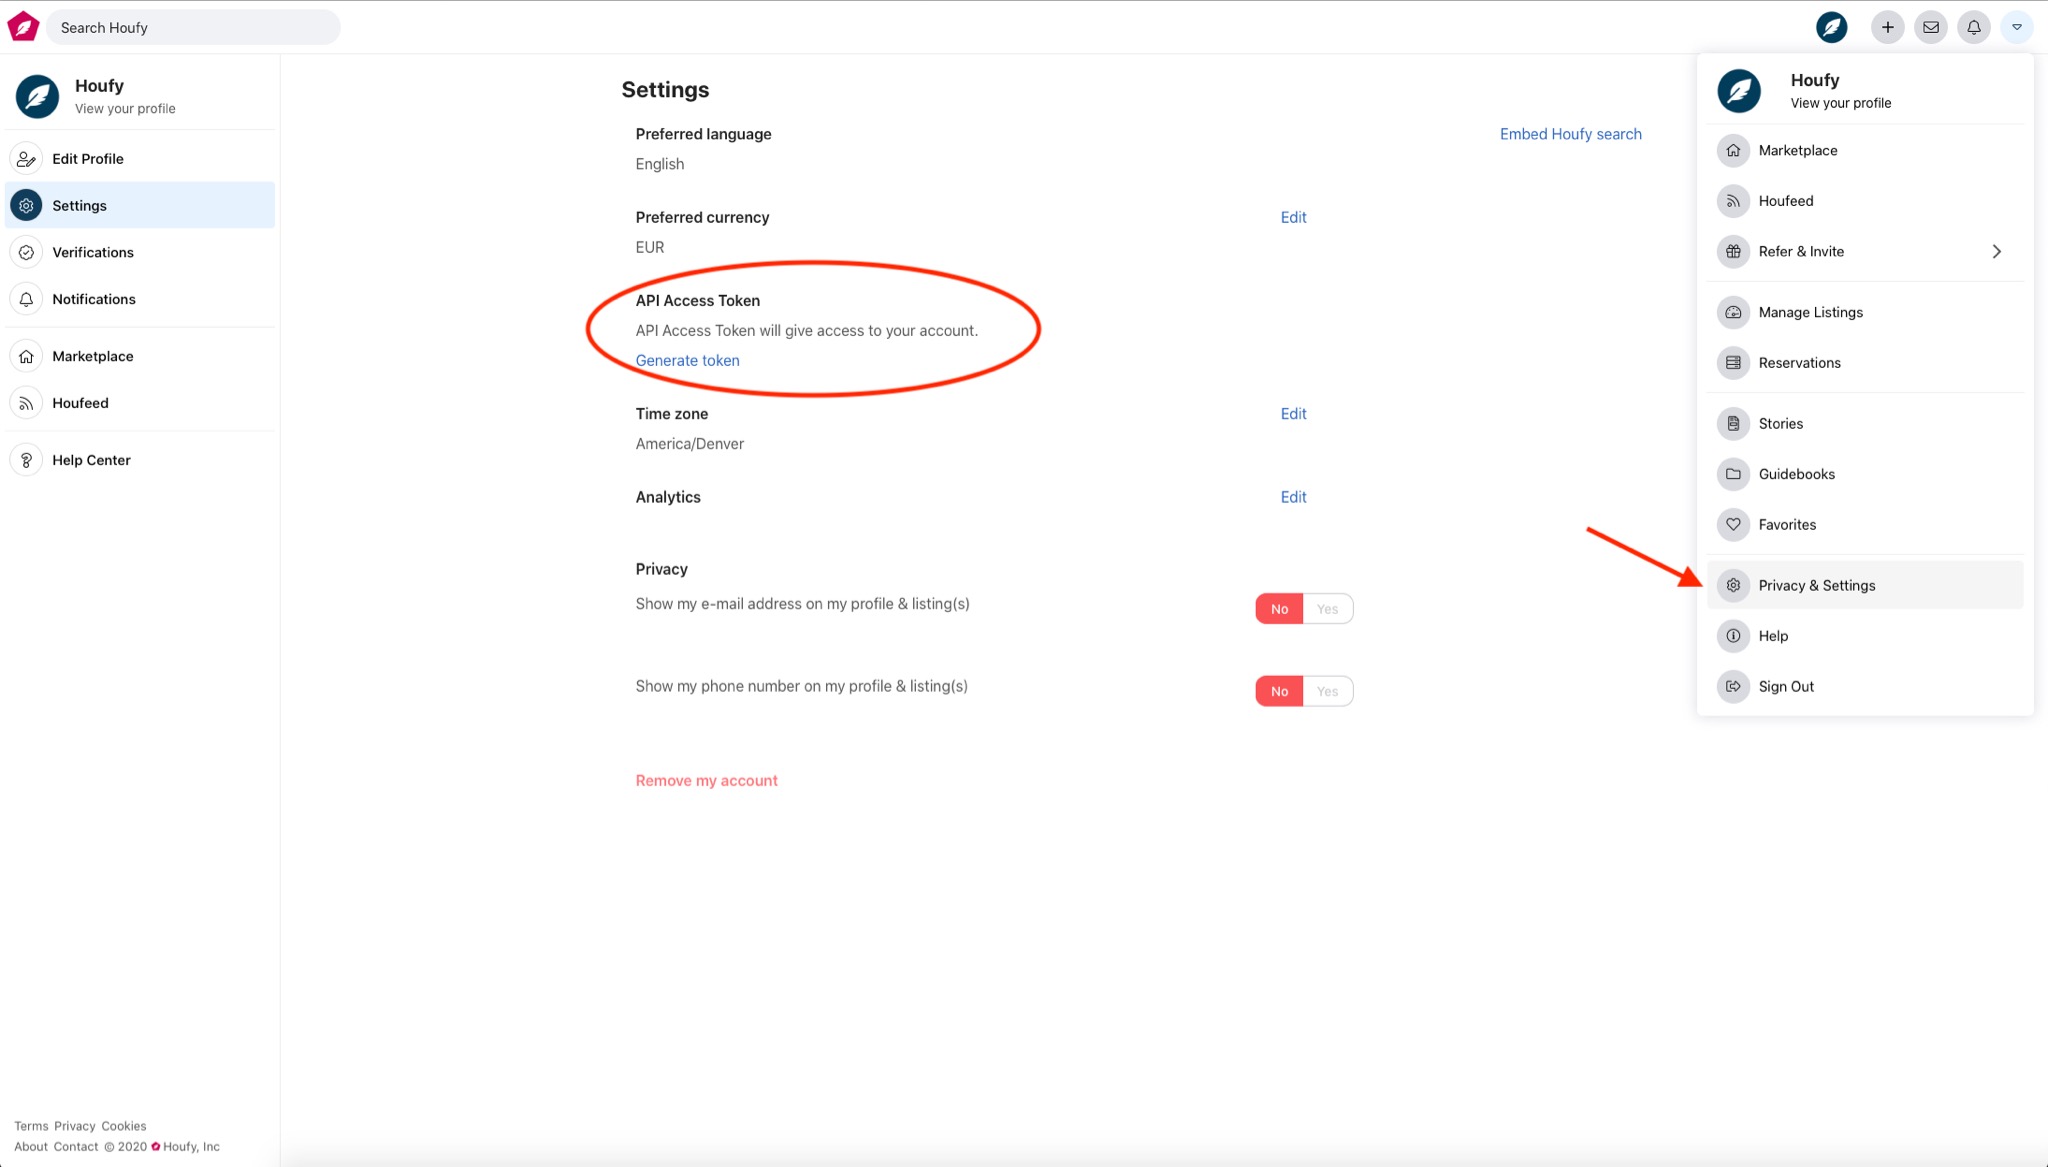Open the Contact footer link
The height and width of the screenshot is (1167, 2048).
76,1147
